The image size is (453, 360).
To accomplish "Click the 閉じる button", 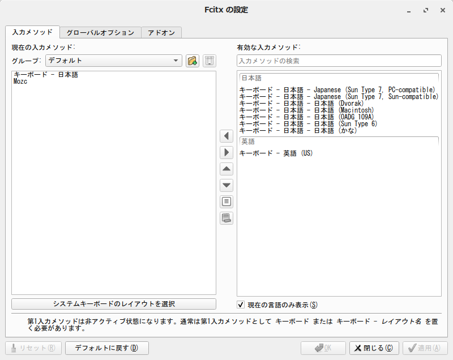I will coord(374,348).
